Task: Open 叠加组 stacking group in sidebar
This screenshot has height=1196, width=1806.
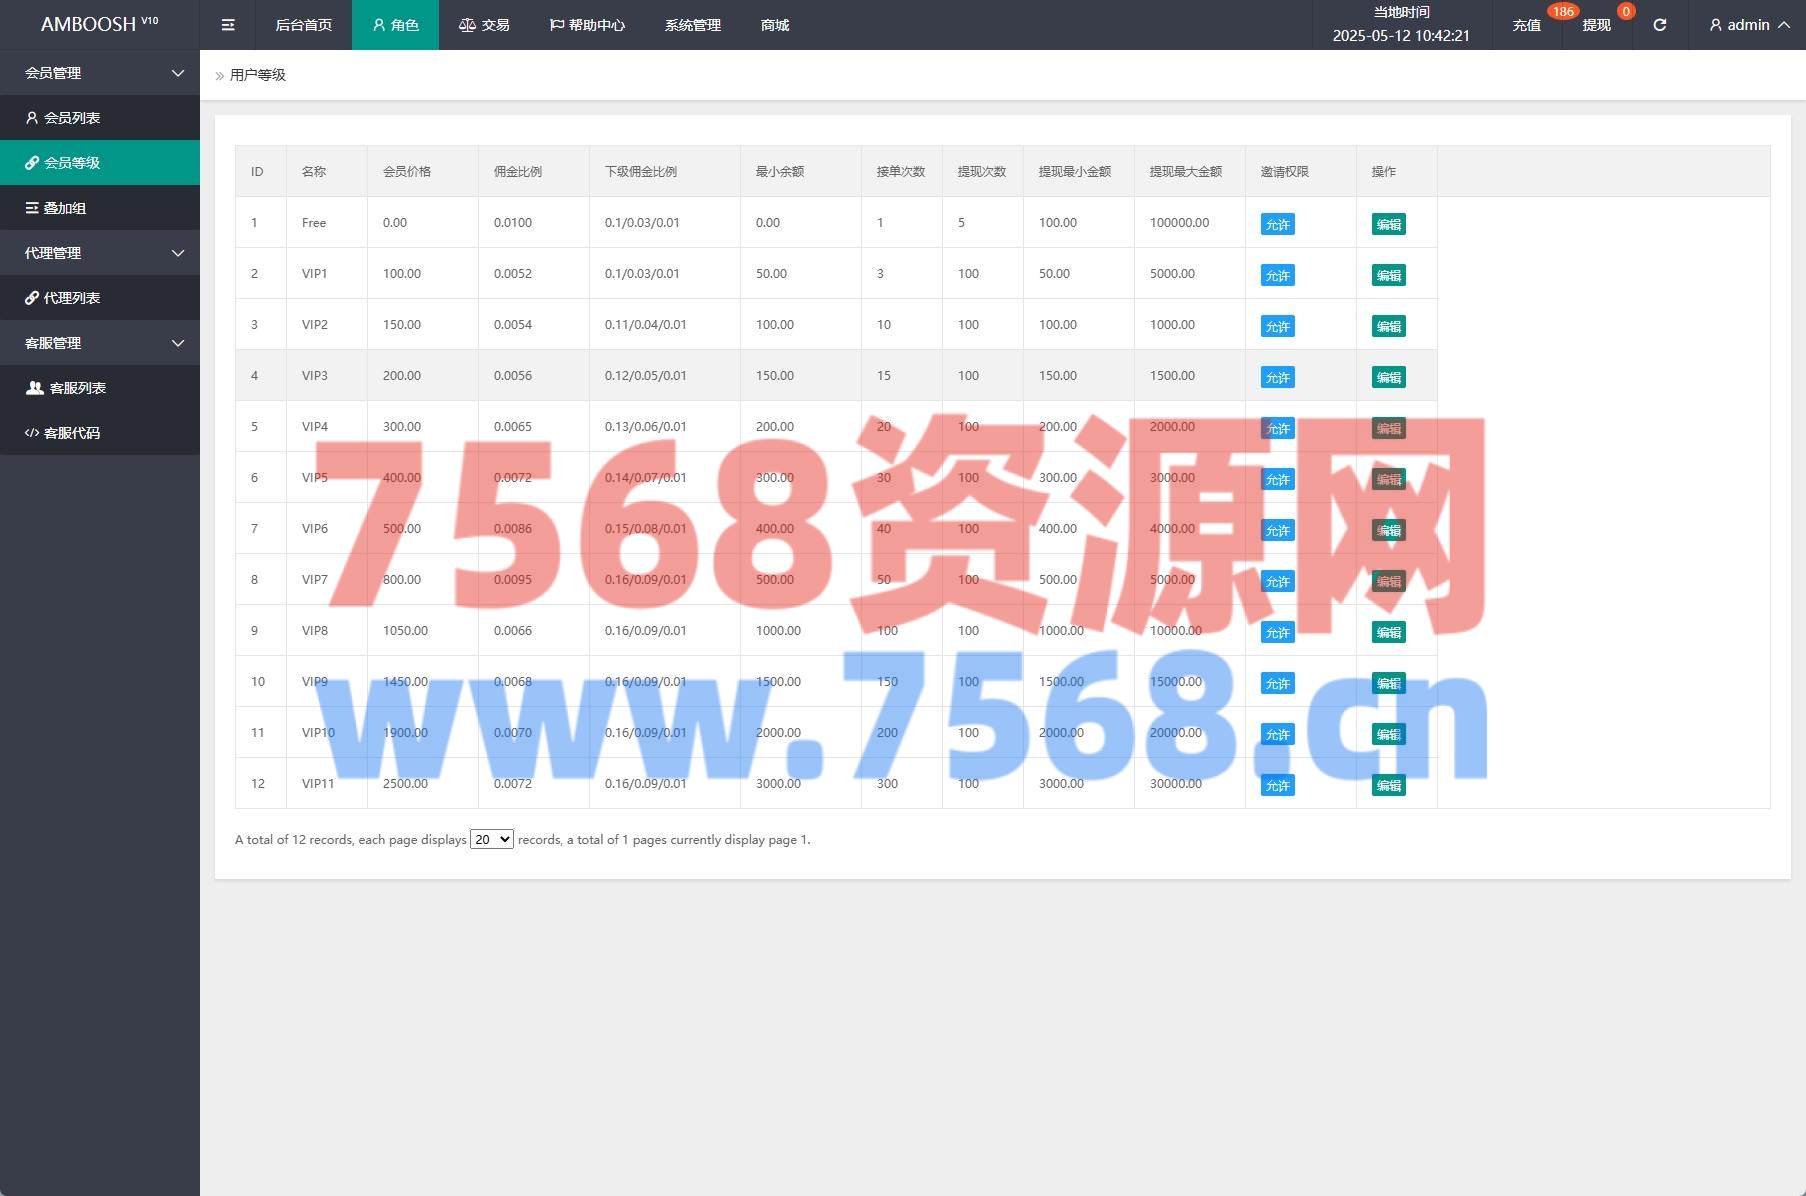Action: point(64,208)
